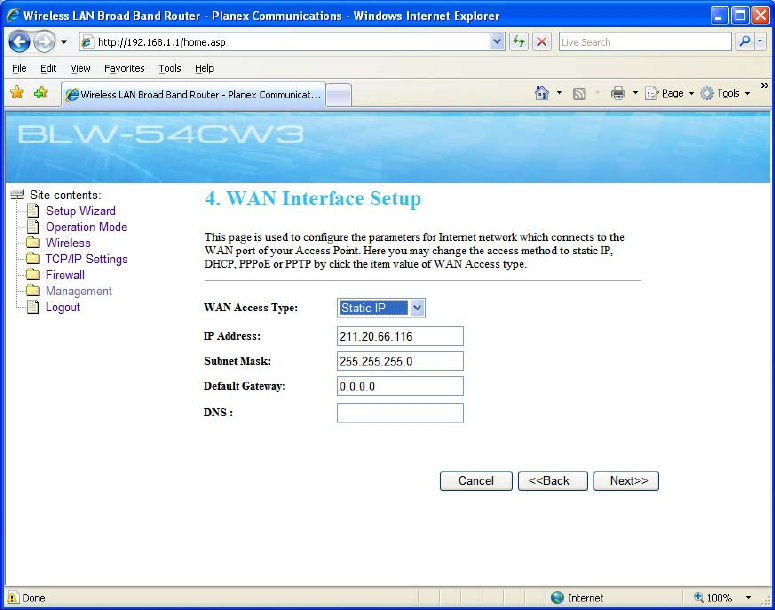
Task: Expand the Wireless folder
Action: pyautogui.click(x=68, y=243)
